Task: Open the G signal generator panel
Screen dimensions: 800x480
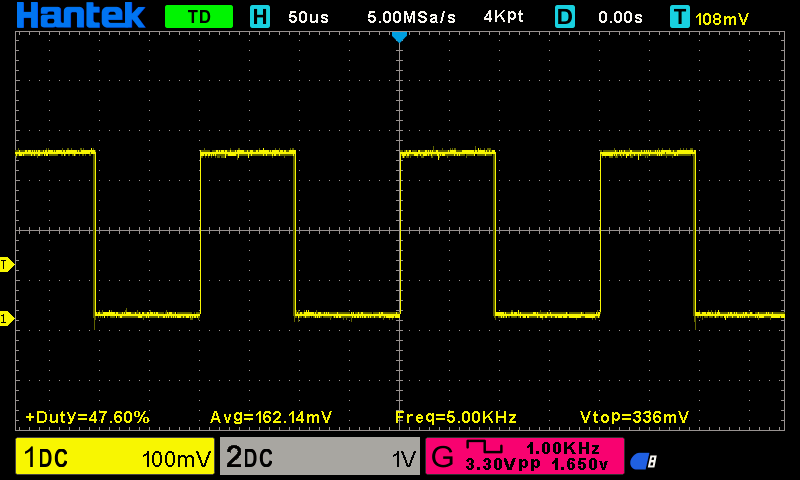Action: point(524,457)
